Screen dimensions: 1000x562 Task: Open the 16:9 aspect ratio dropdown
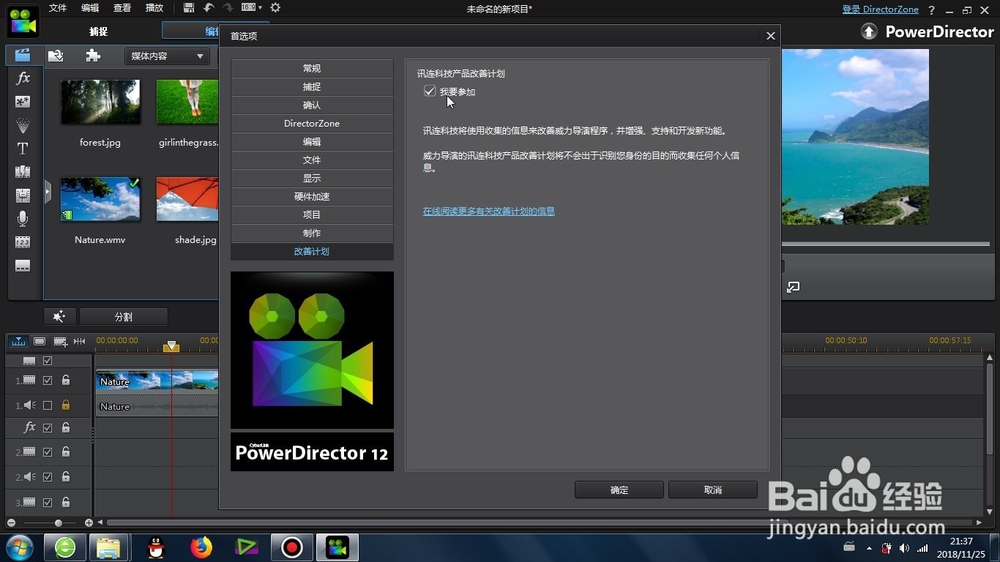click(x=251, y=8)
